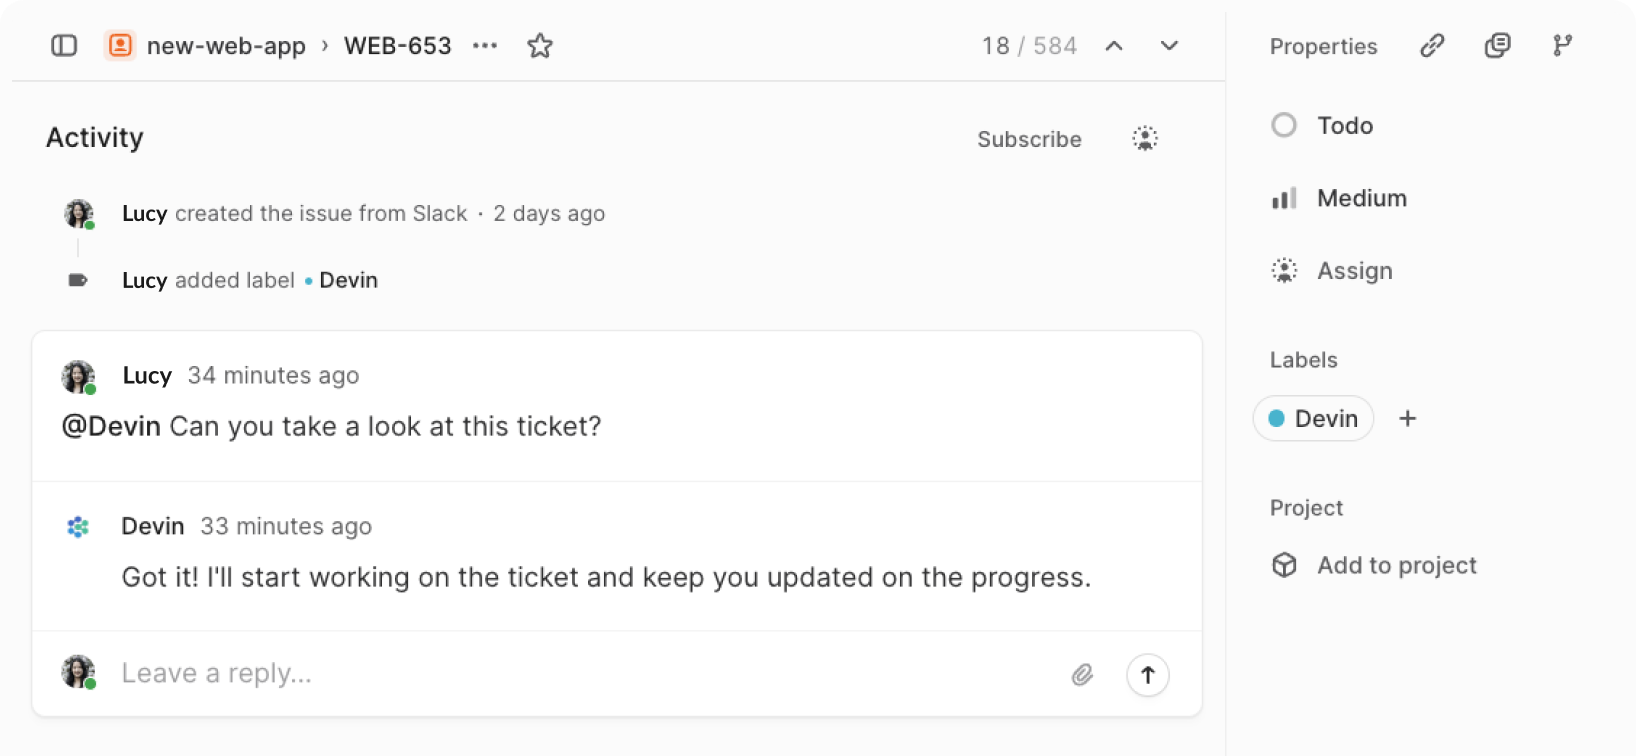Add issue to a project
1636x756 pixels.
tap(1375, 565)
